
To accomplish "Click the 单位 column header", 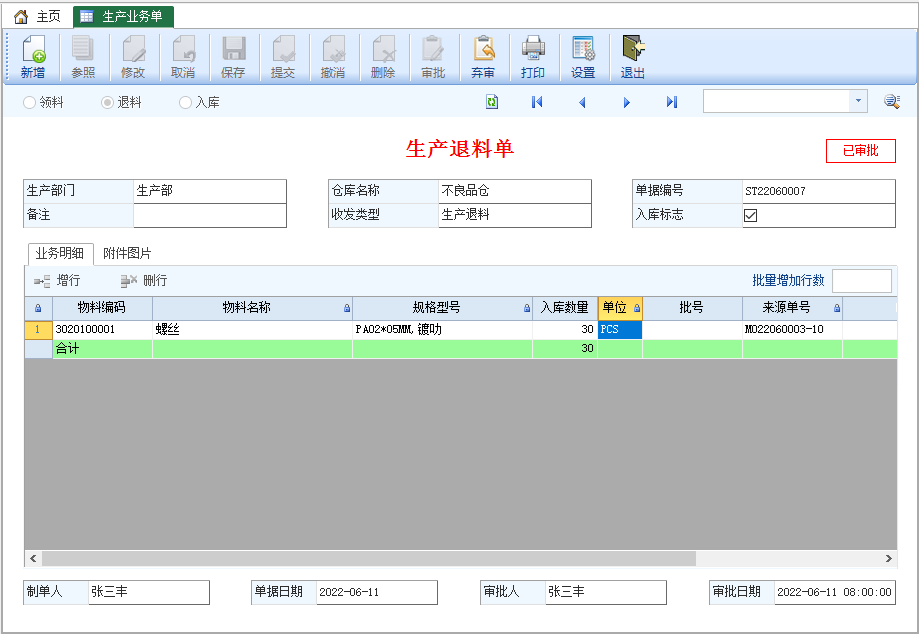I will [620, 308].
